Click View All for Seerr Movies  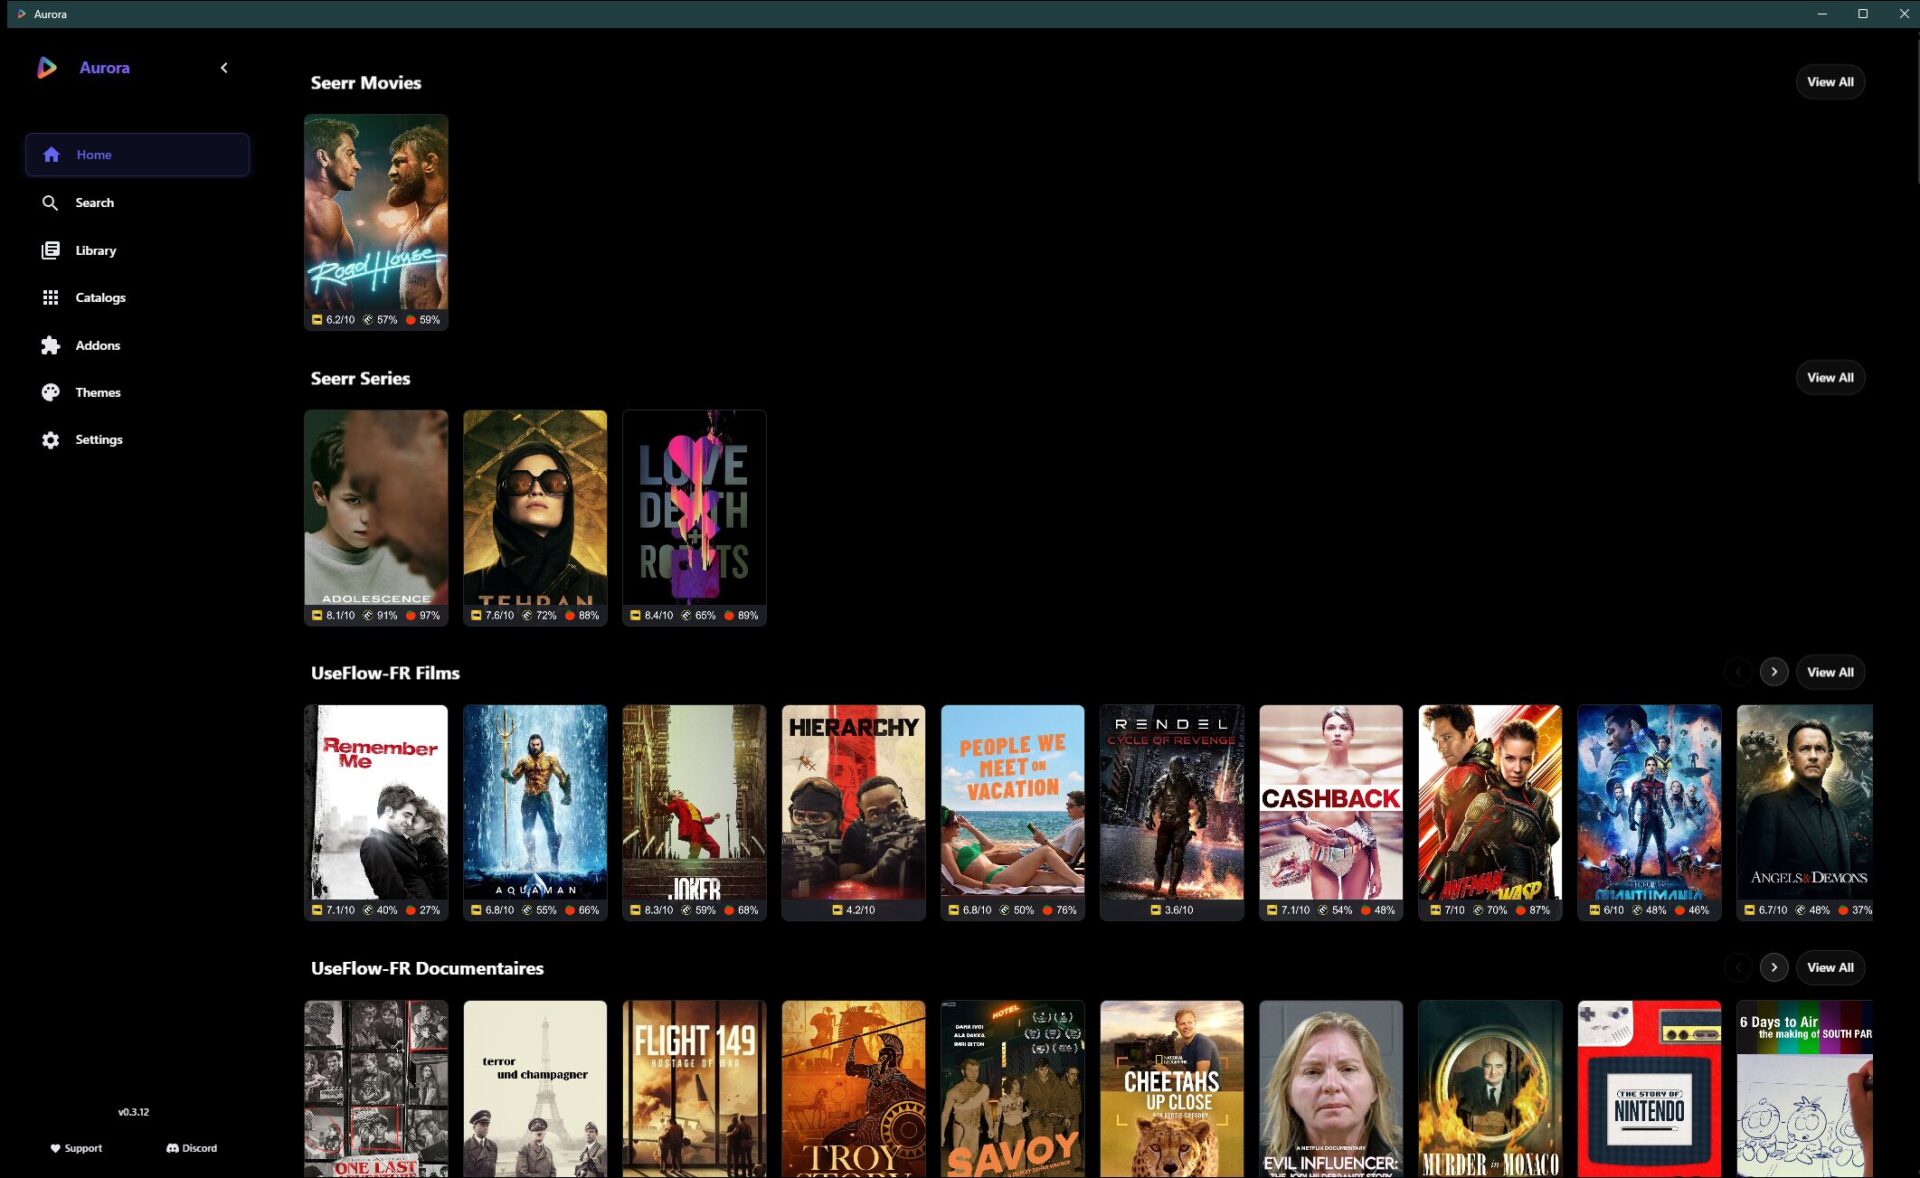[x=1829, y=82]
